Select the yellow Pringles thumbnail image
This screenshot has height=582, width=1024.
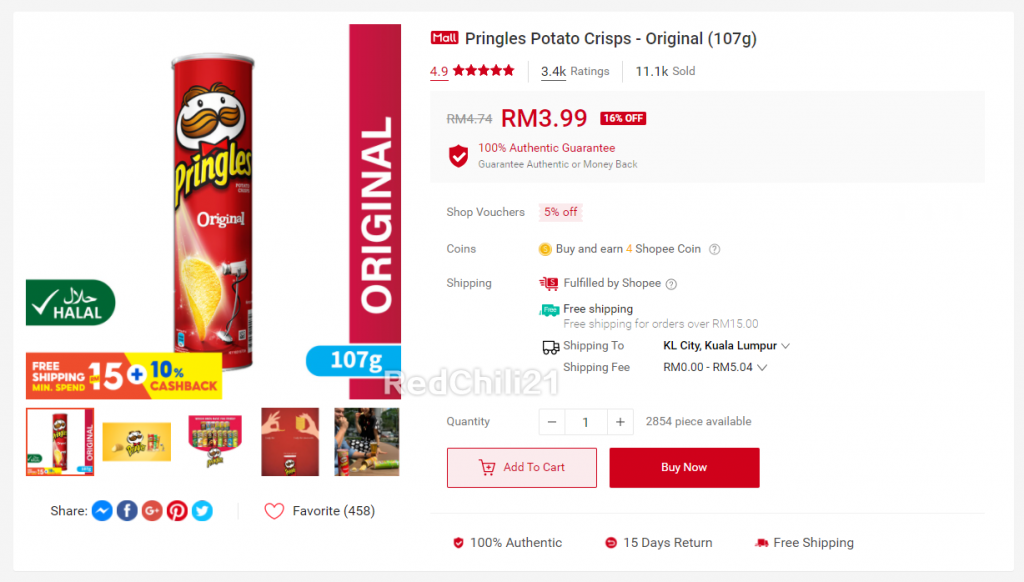[x=136, y=442]
